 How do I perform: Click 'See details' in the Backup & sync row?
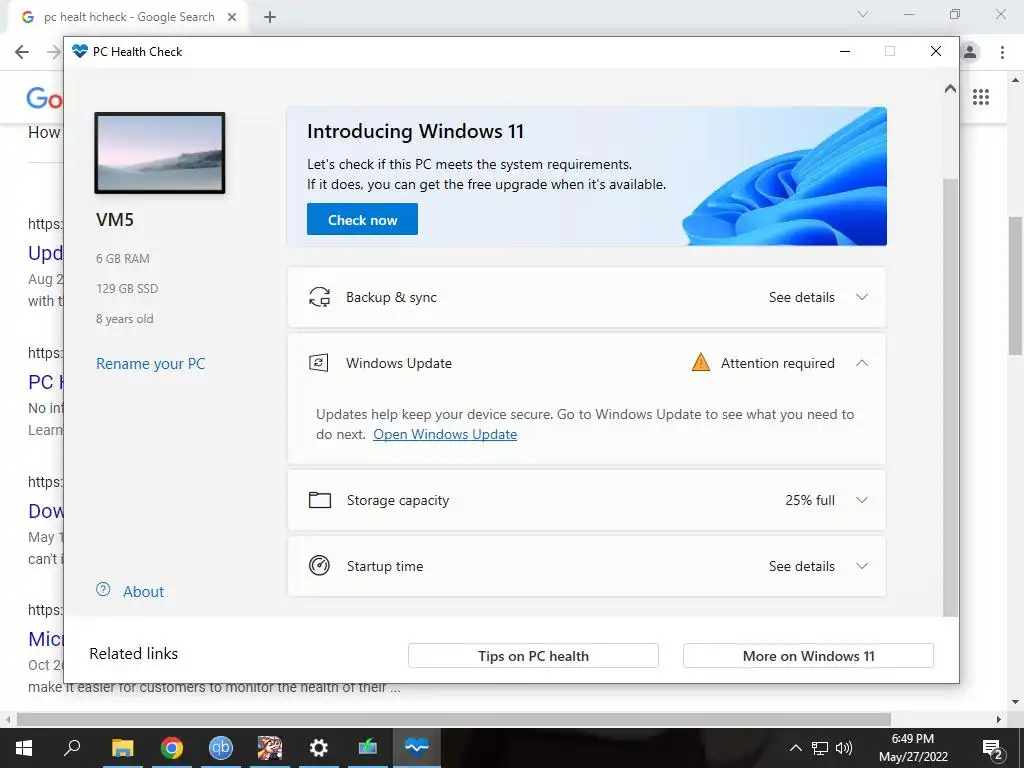coord(801,297)
